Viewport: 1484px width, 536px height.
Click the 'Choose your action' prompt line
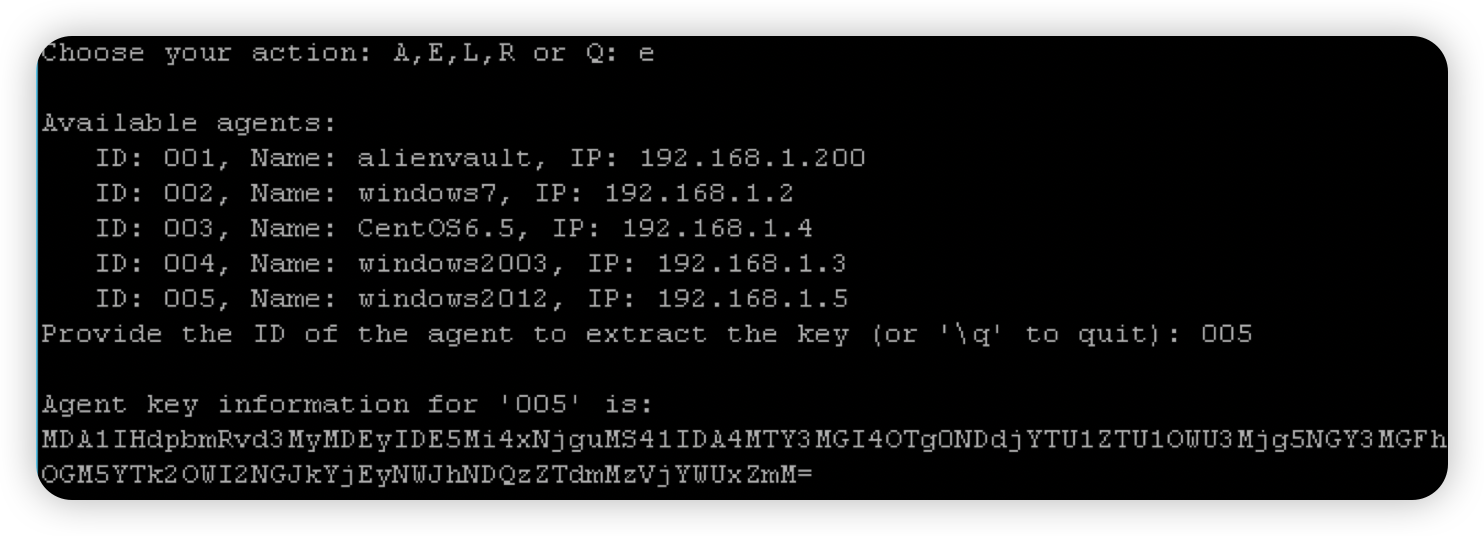pos(347,54)
